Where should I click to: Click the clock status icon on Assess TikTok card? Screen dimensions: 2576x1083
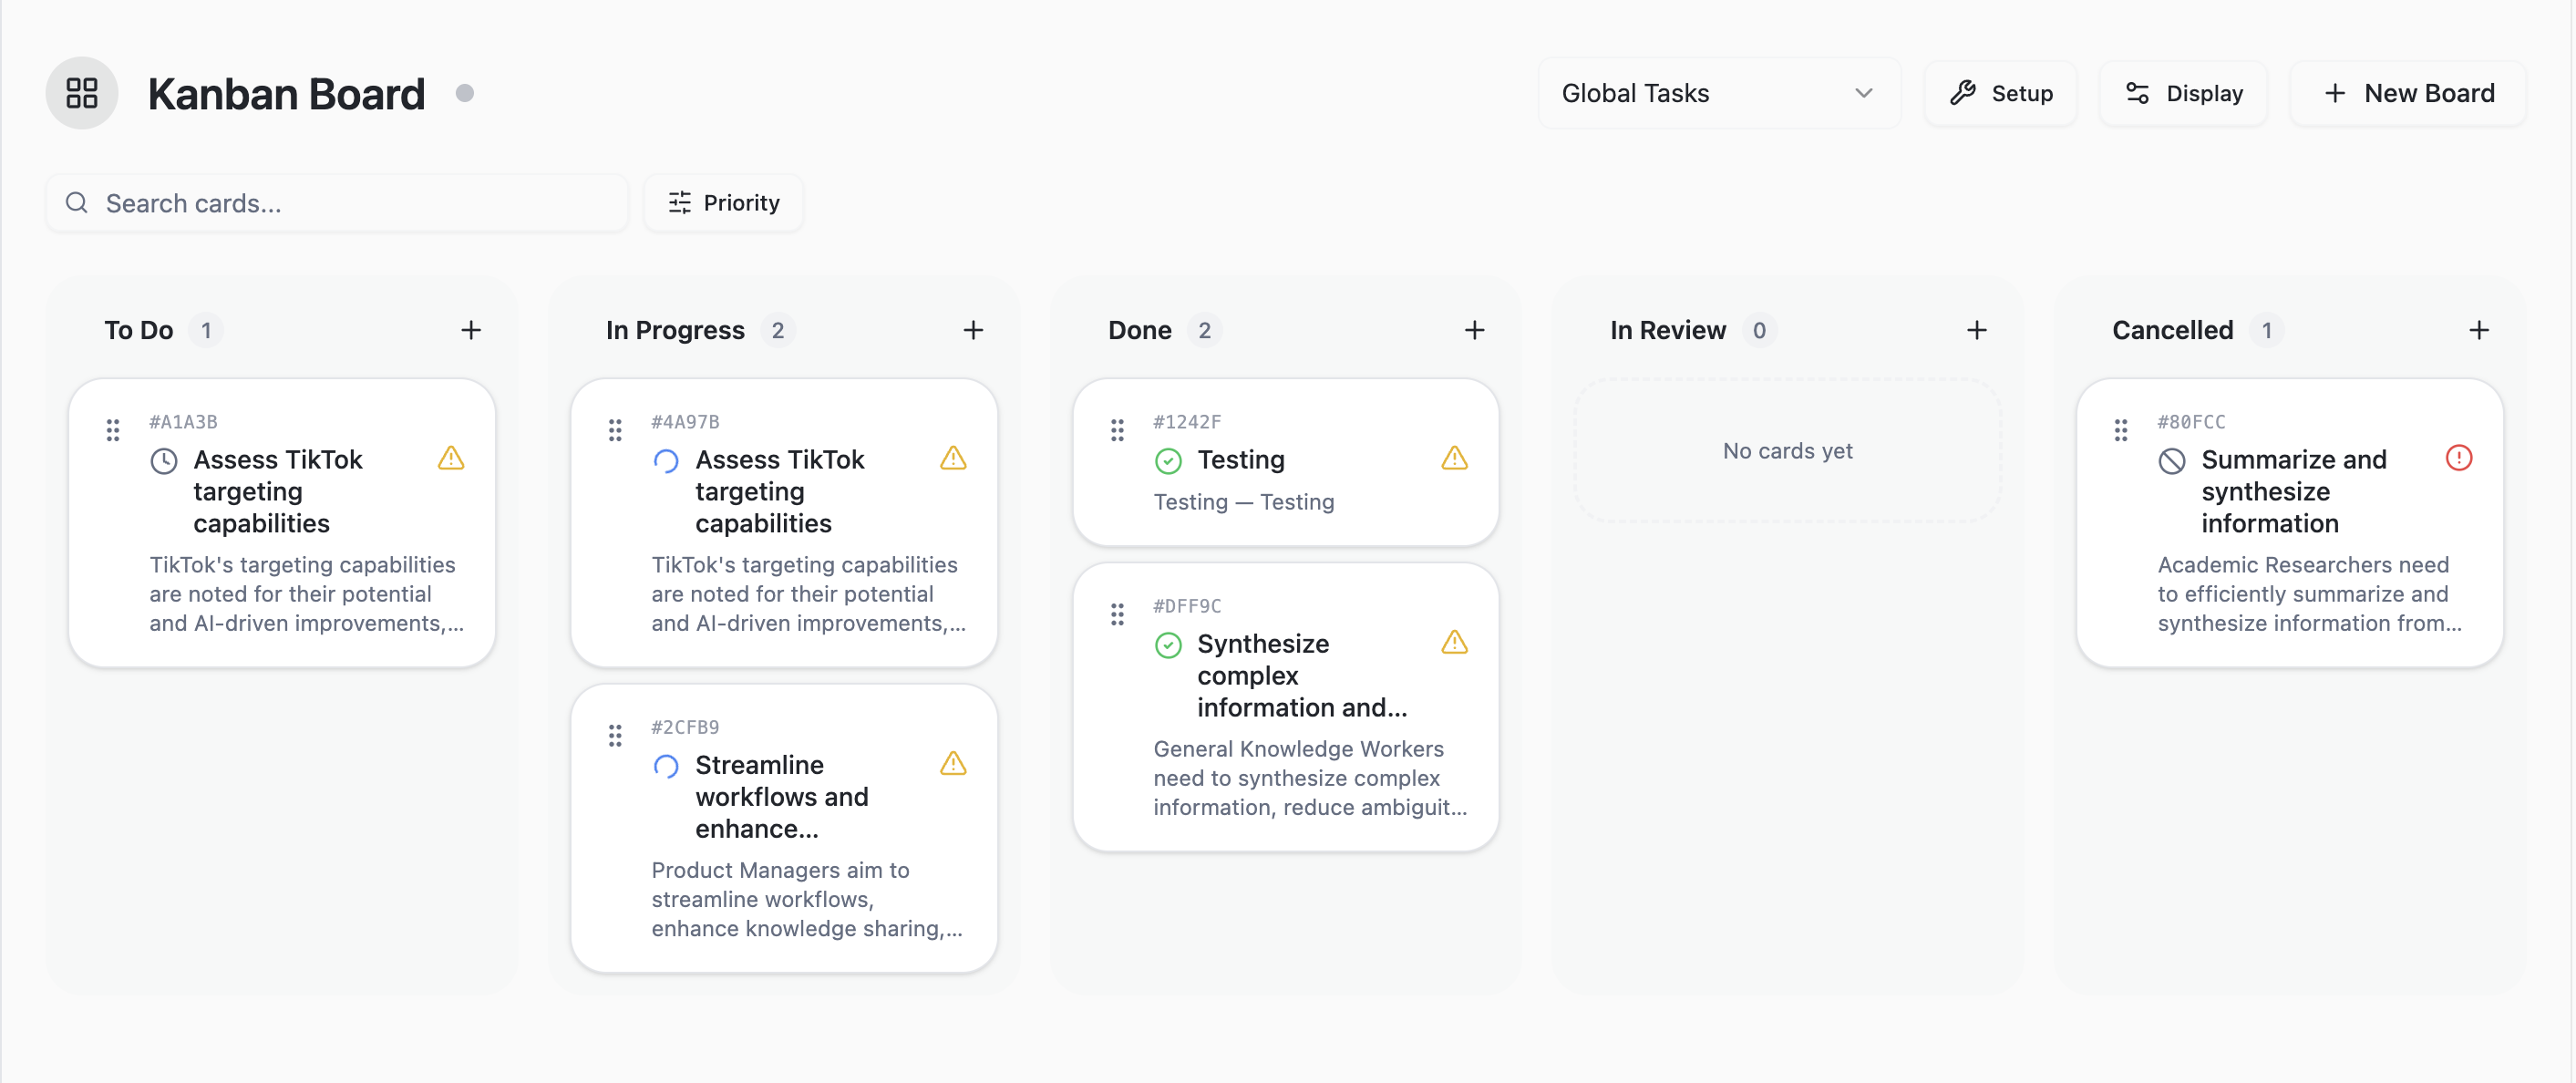click(x=163, y=460)
